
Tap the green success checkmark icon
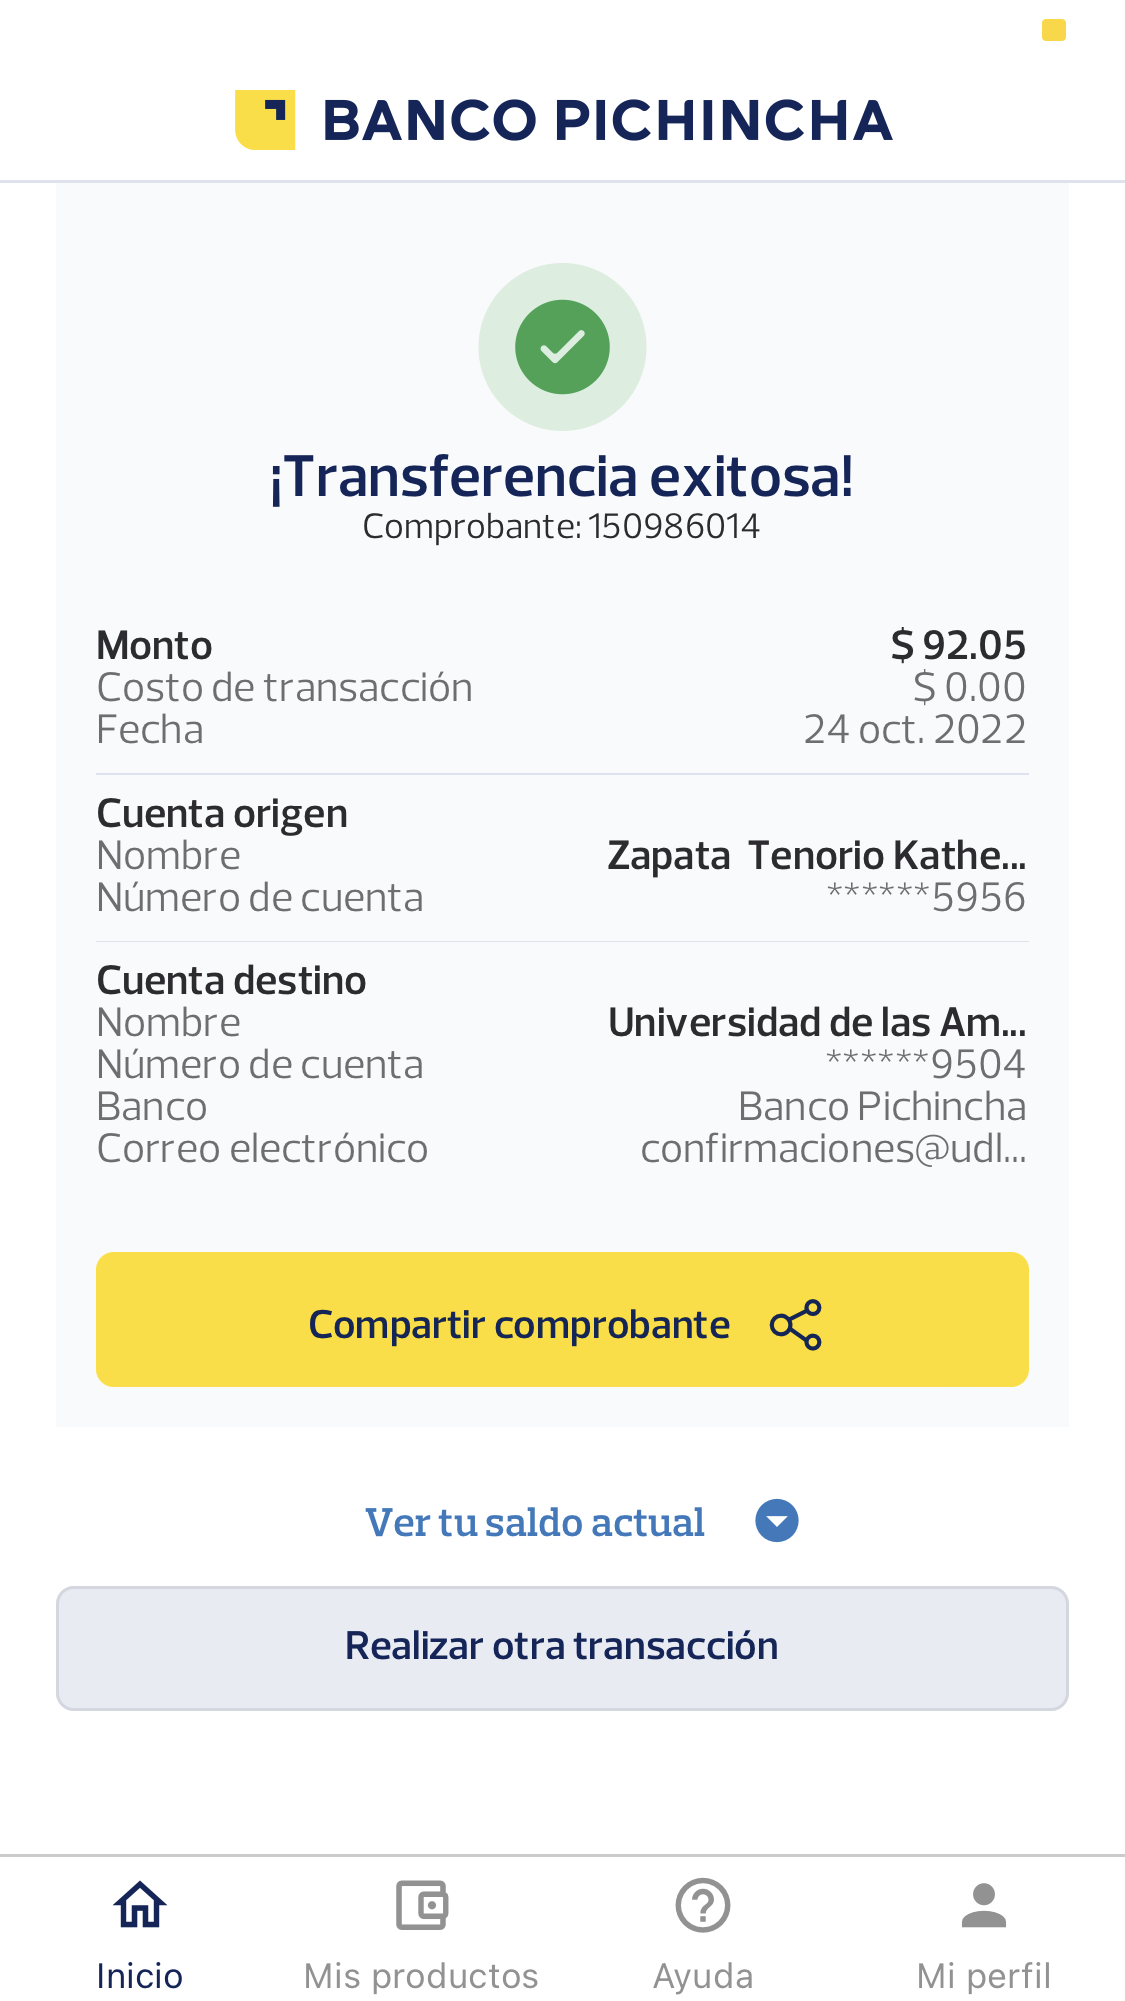click(562, 347)
